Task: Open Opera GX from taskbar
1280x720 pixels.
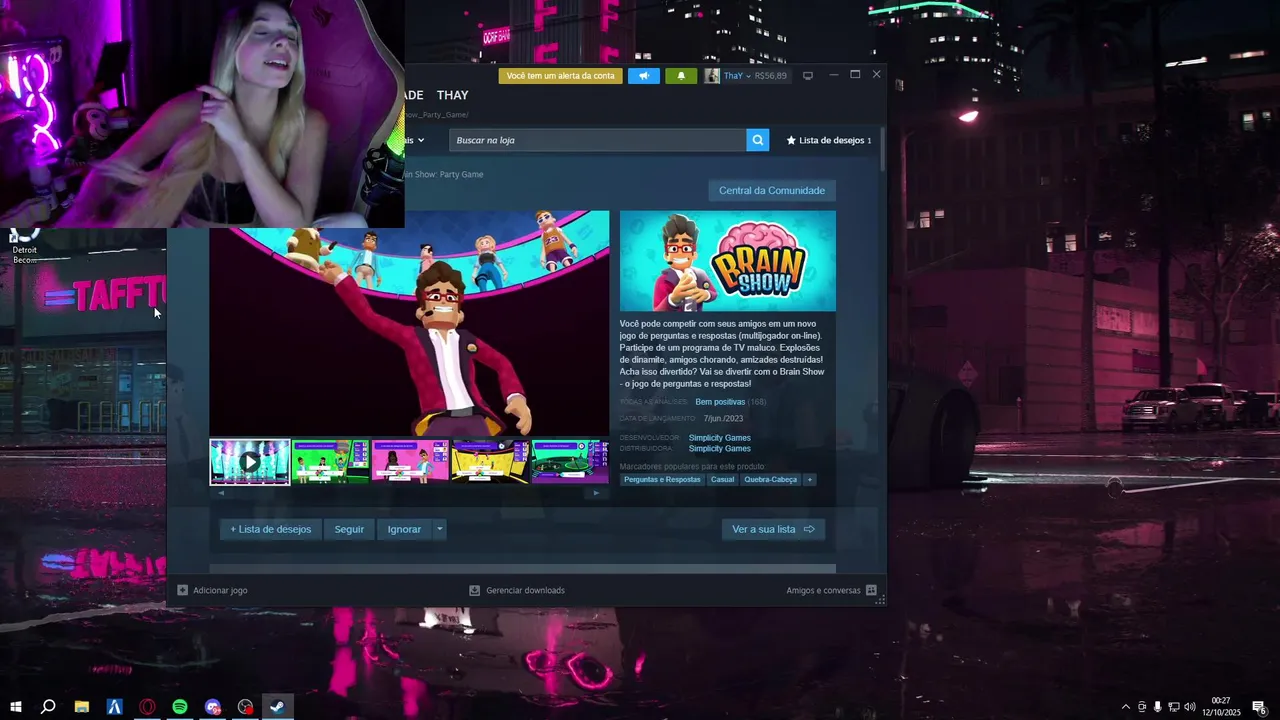Action: (x=148, y=707)
